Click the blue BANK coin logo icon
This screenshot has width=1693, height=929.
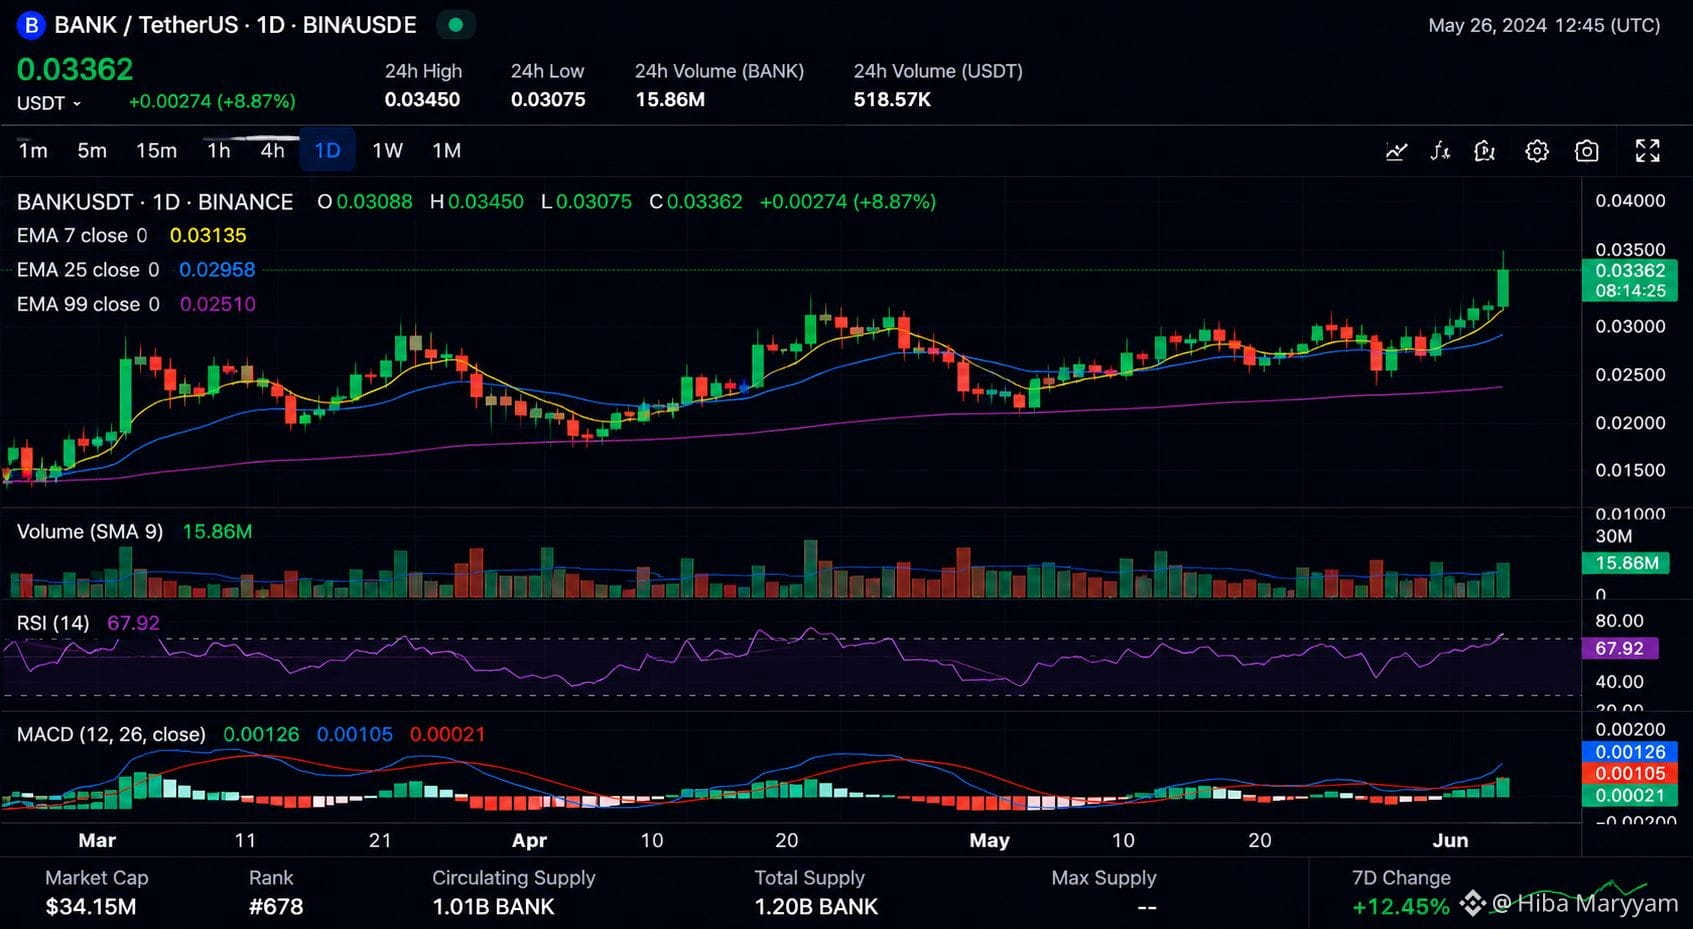tap(31, 25)
